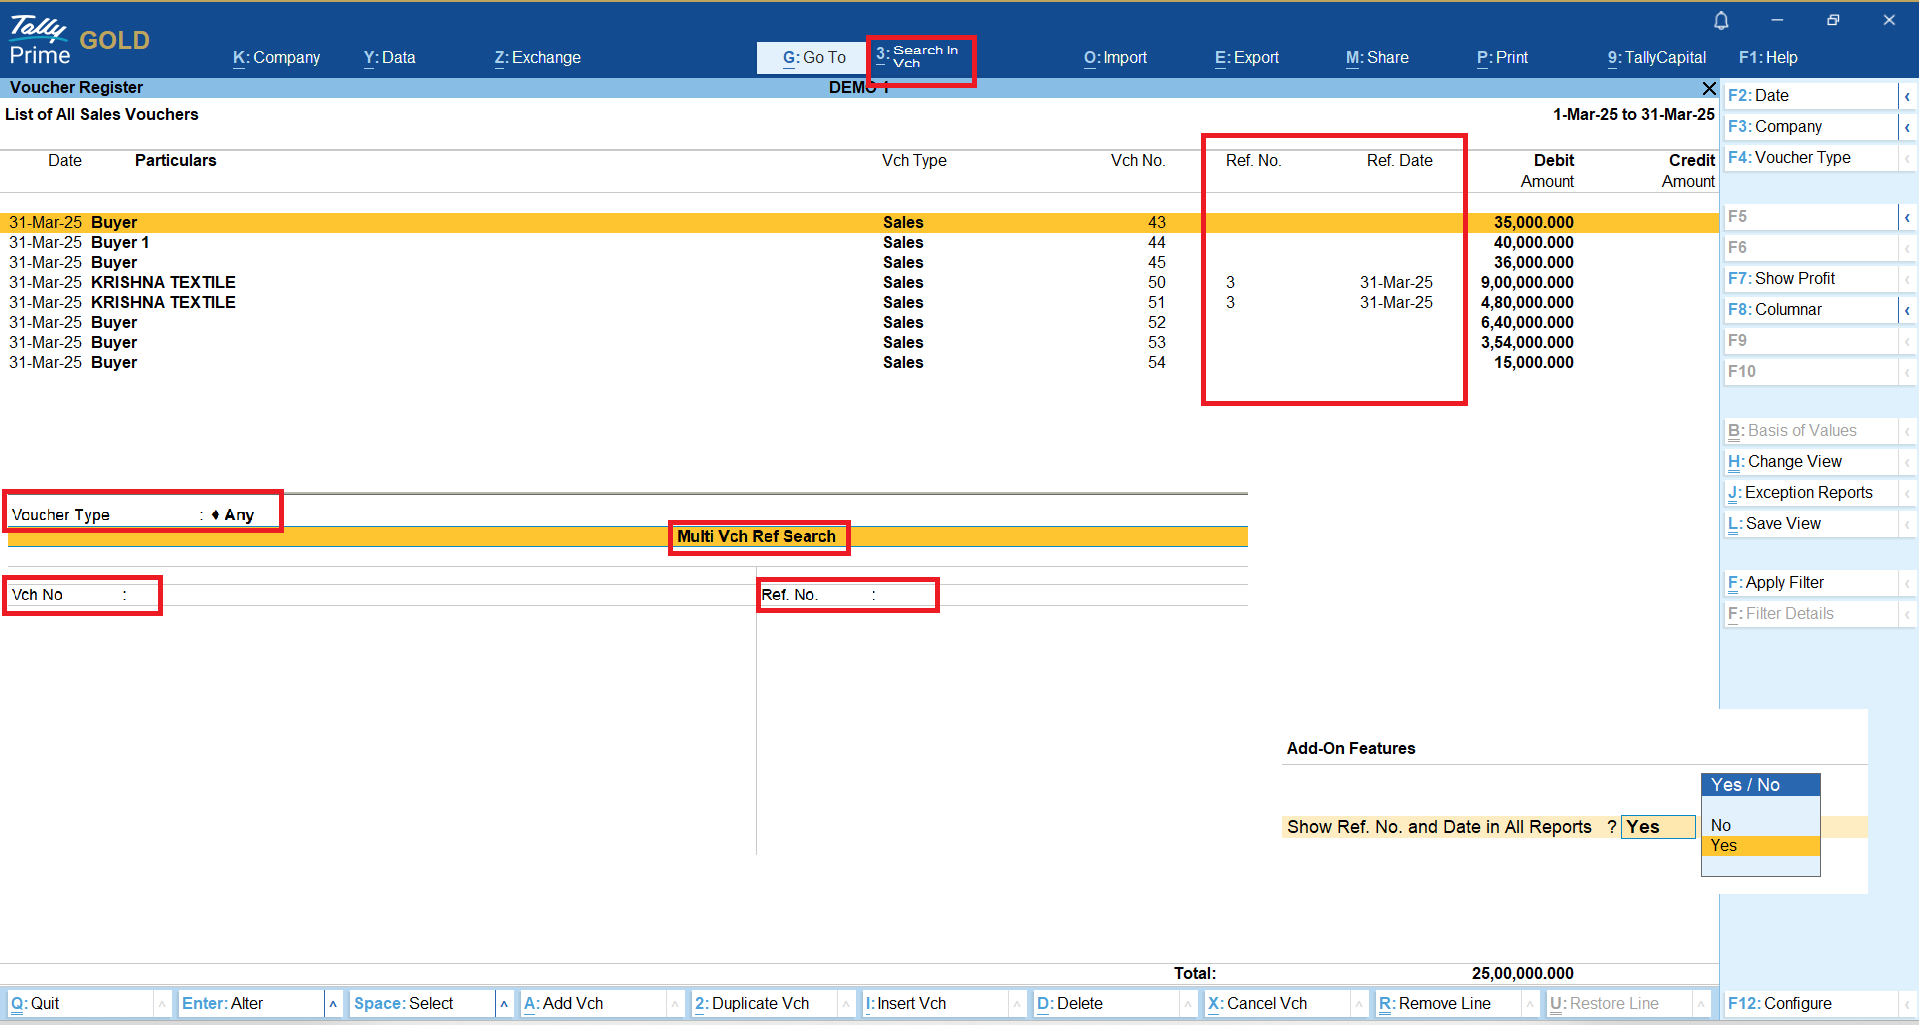Expand the Enter Alter caret arrow

click(x=333, y=1004)
